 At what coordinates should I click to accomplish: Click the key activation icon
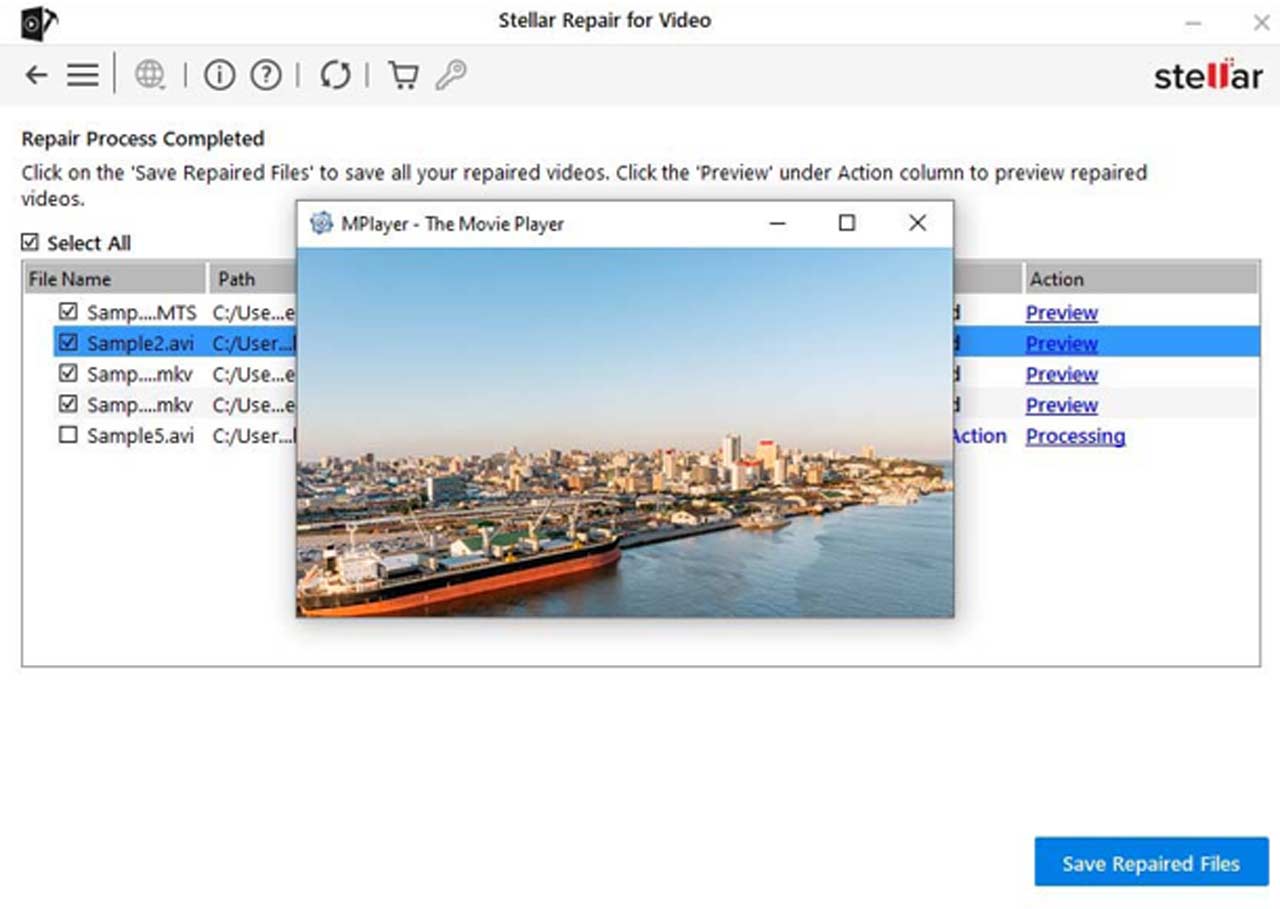coord(451,75)
